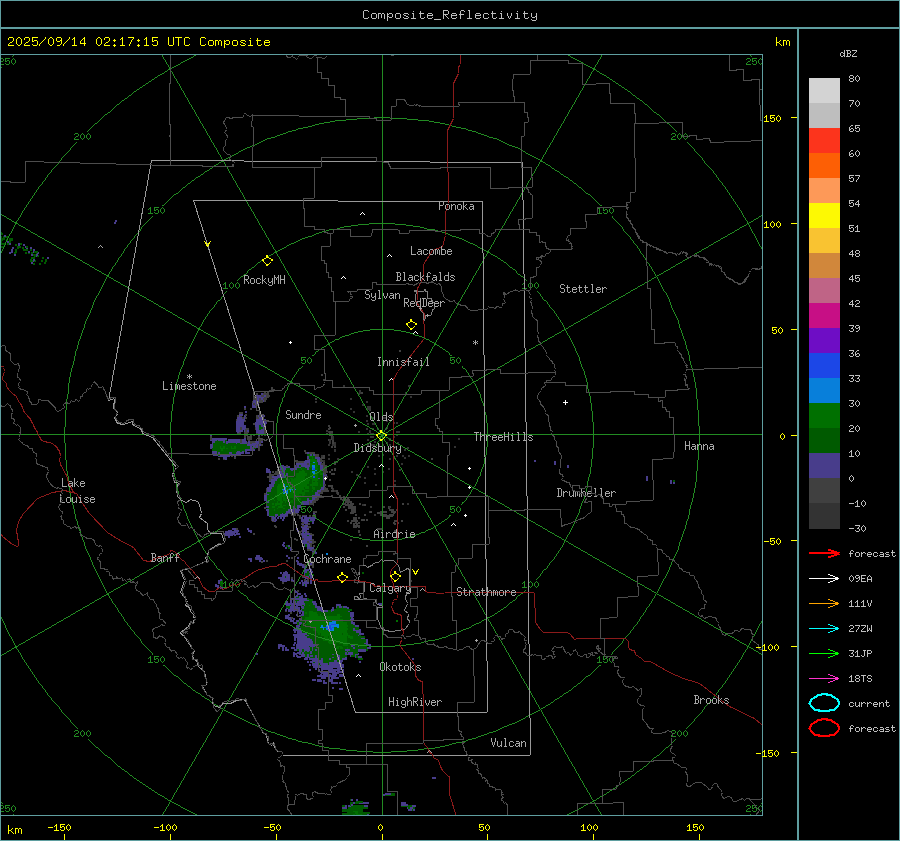The height and width of the screenshot is (841, 900).
Task: Select the dark orange 57-60 dBZ swatch
Action: (824, 165)
